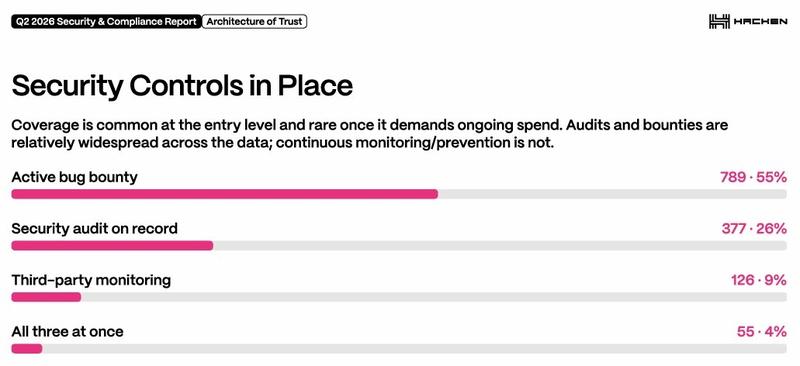Viewport: 800px width, 366px height.
Task: Click the coverage description paragraph
Action: point(369,134)
